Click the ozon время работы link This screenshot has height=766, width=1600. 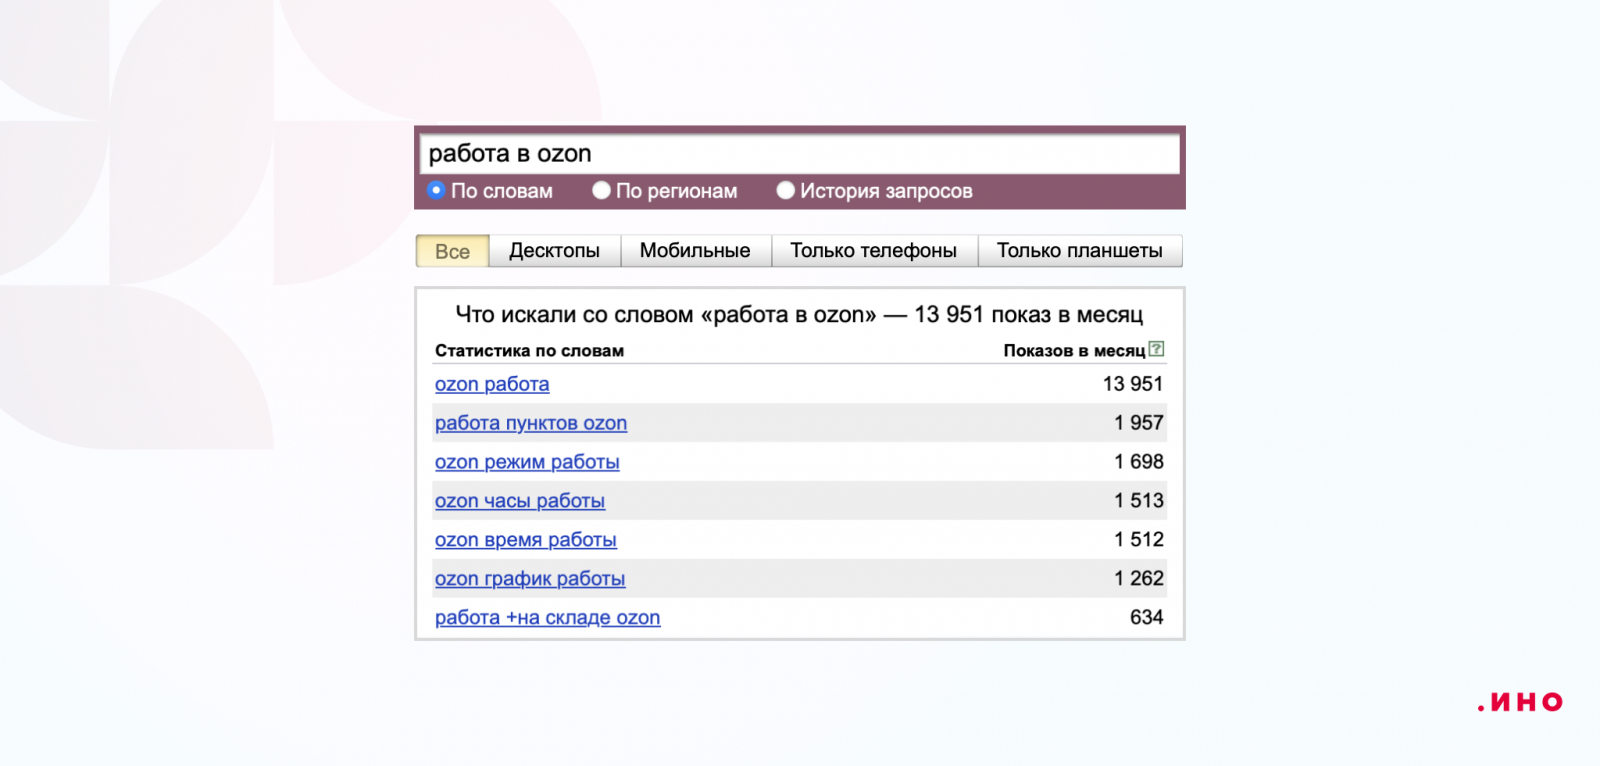click(526, 540)
